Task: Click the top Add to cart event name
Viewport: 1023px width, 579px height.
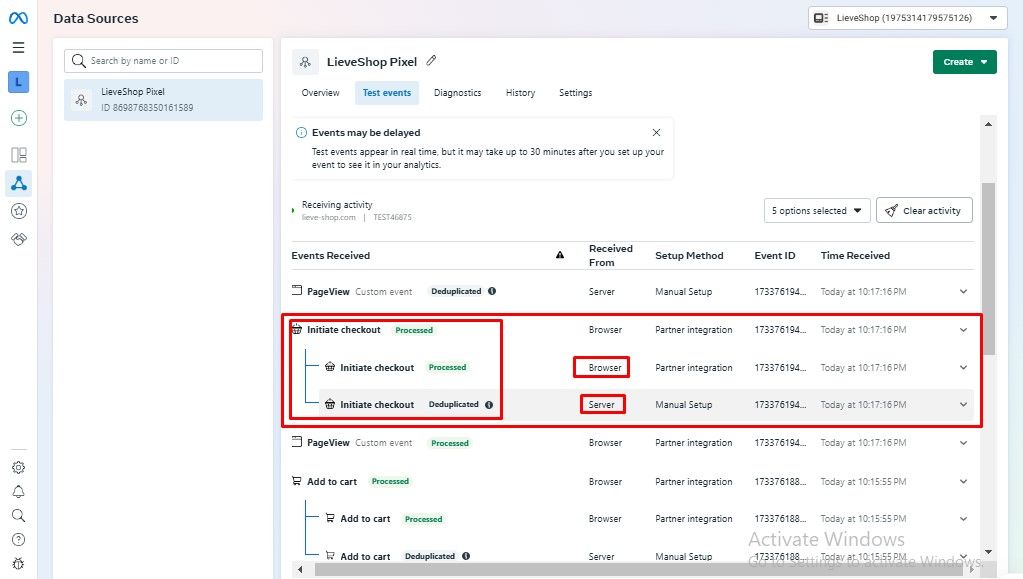Action: (x=332, y=482)
